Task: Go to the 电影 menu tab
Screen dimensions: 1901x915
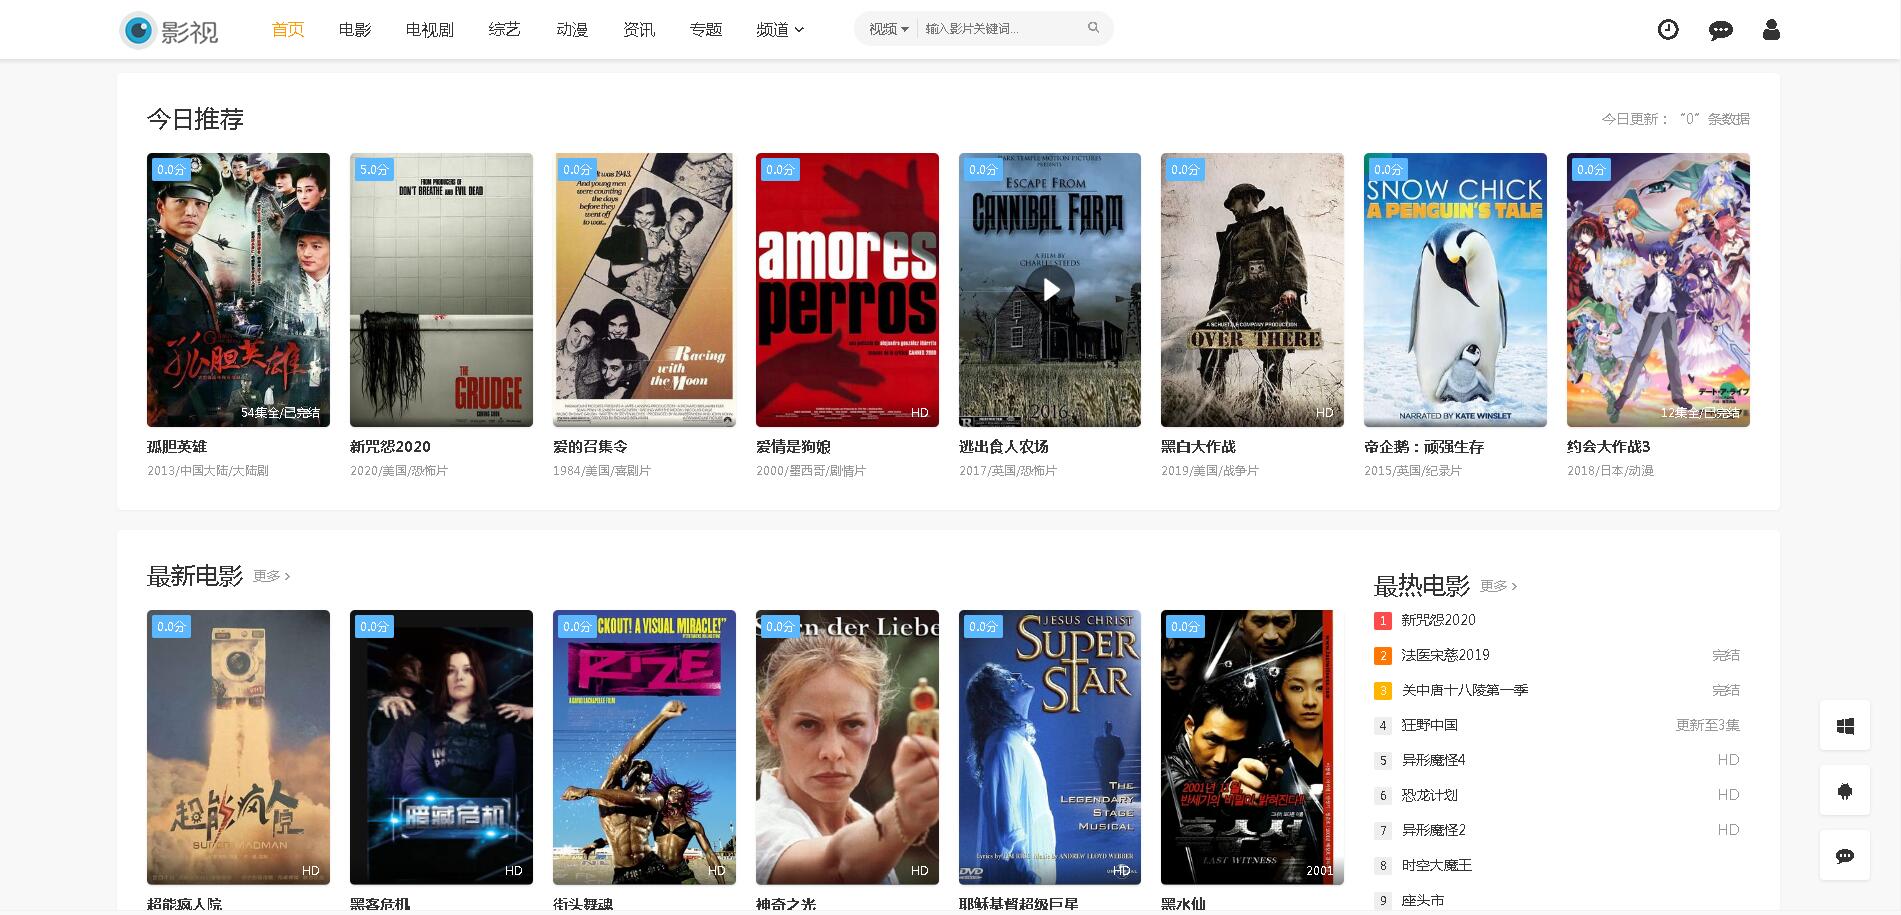Action: click(355, 30)
